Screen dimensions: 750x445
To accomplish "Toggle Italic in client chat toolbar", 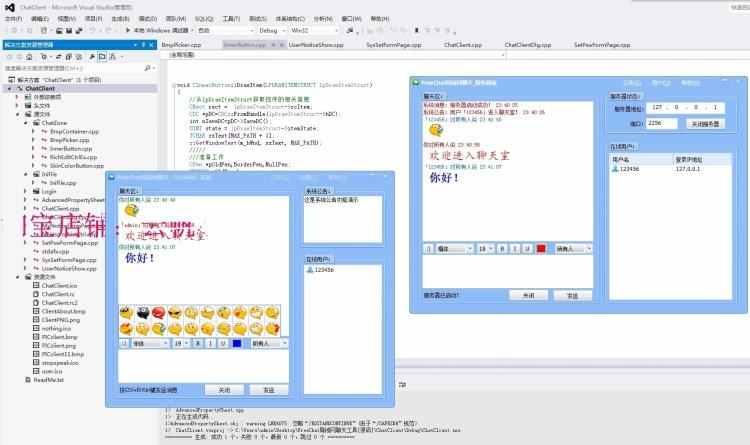I will pyautogui.click(x=210, y=343).
